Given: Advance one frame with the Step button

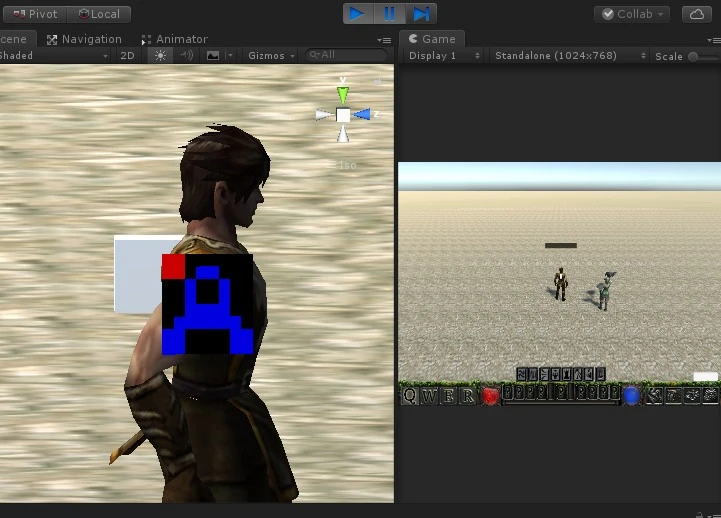Looking at the screenshot, I should (421, 14).
